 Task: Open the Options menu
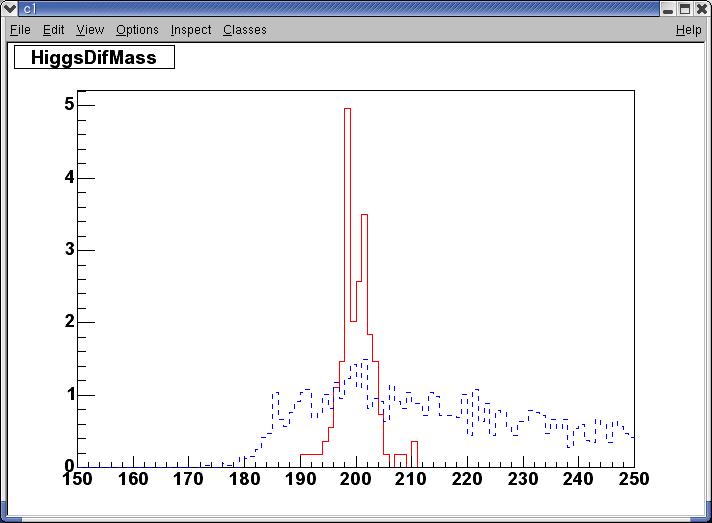[137, 30]
